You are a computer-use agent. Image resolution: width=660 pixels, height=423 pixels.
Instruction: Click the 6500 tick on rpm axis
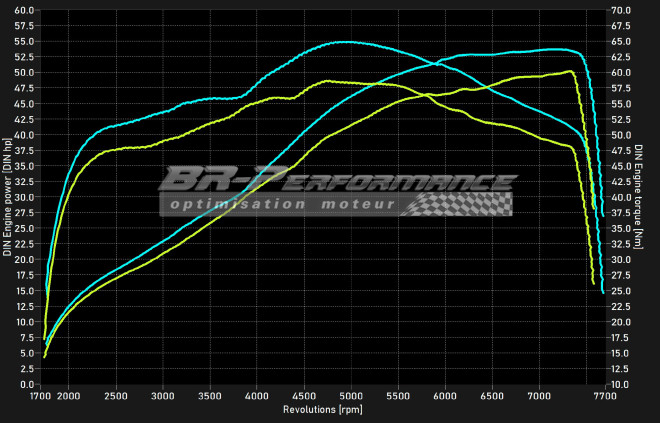[492, 396]
